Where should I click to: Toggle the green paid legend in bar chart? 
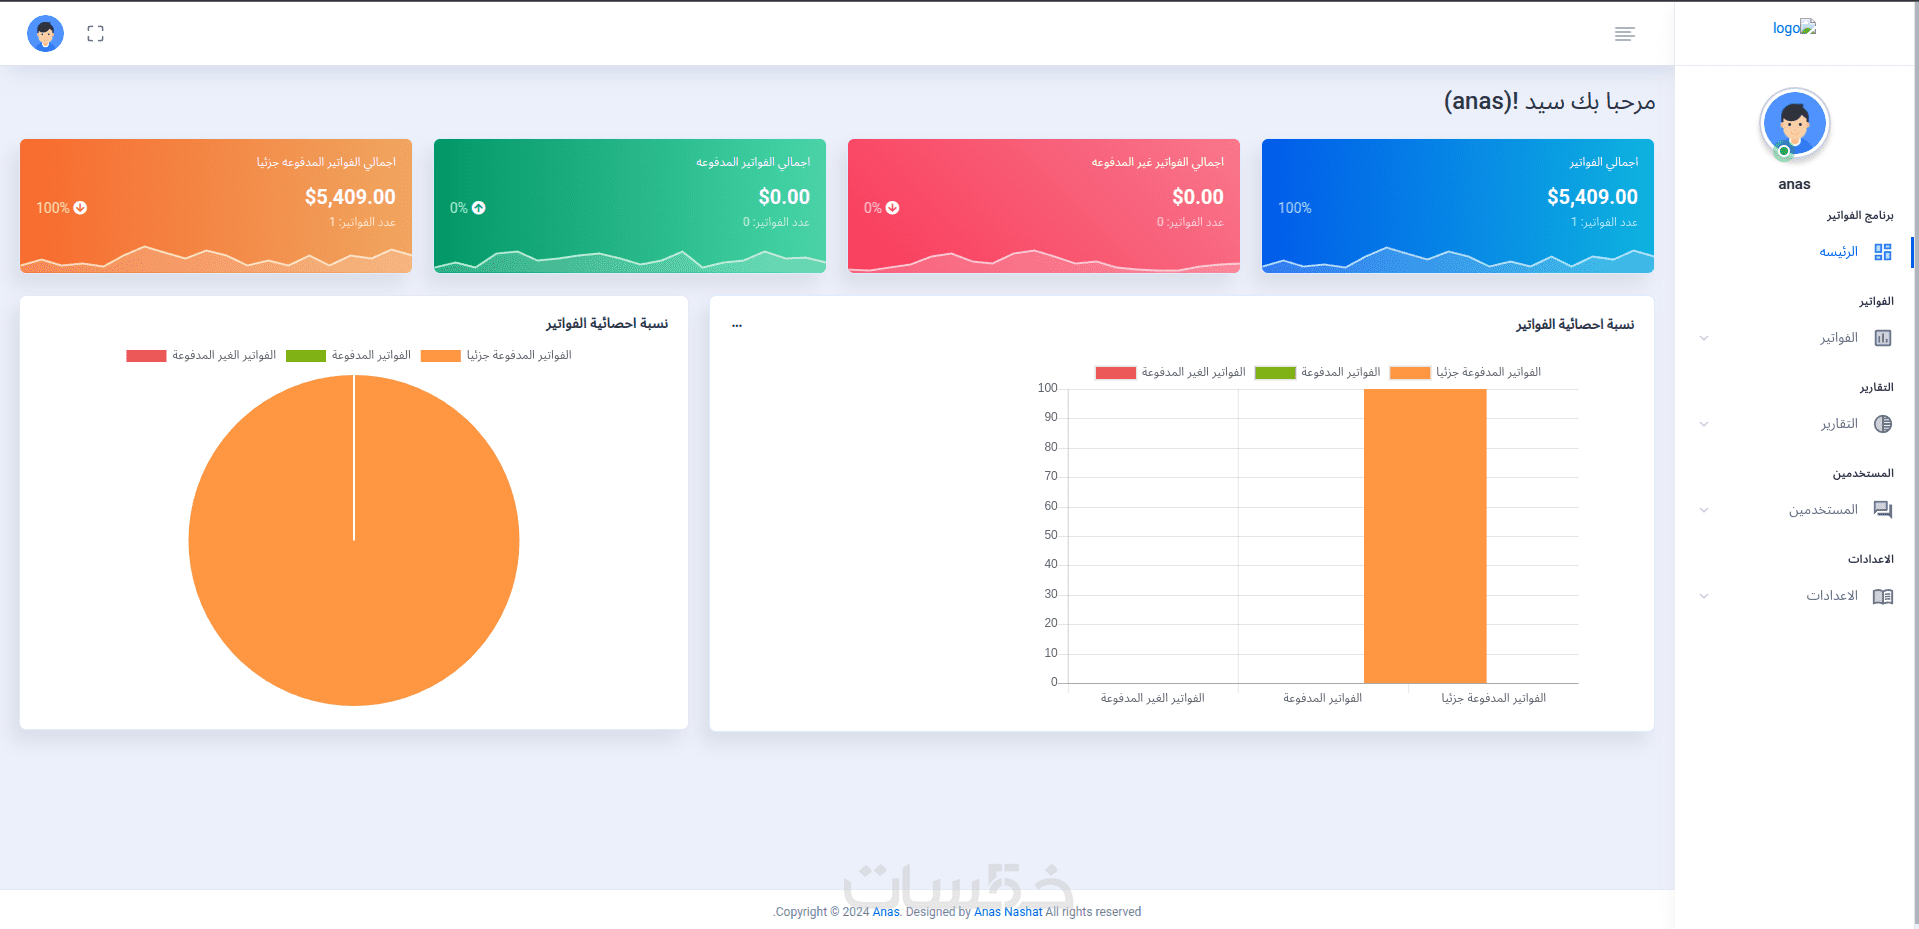click(1317, 372)
